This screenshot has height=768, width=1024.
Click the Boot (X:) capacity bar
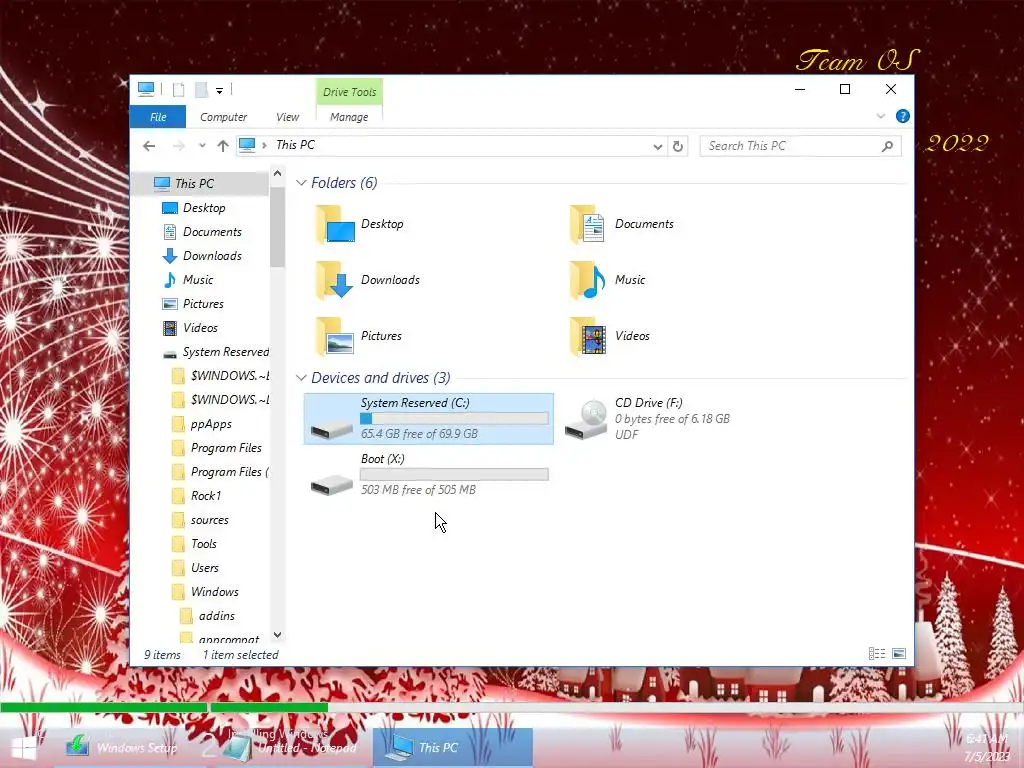[454, 475]
